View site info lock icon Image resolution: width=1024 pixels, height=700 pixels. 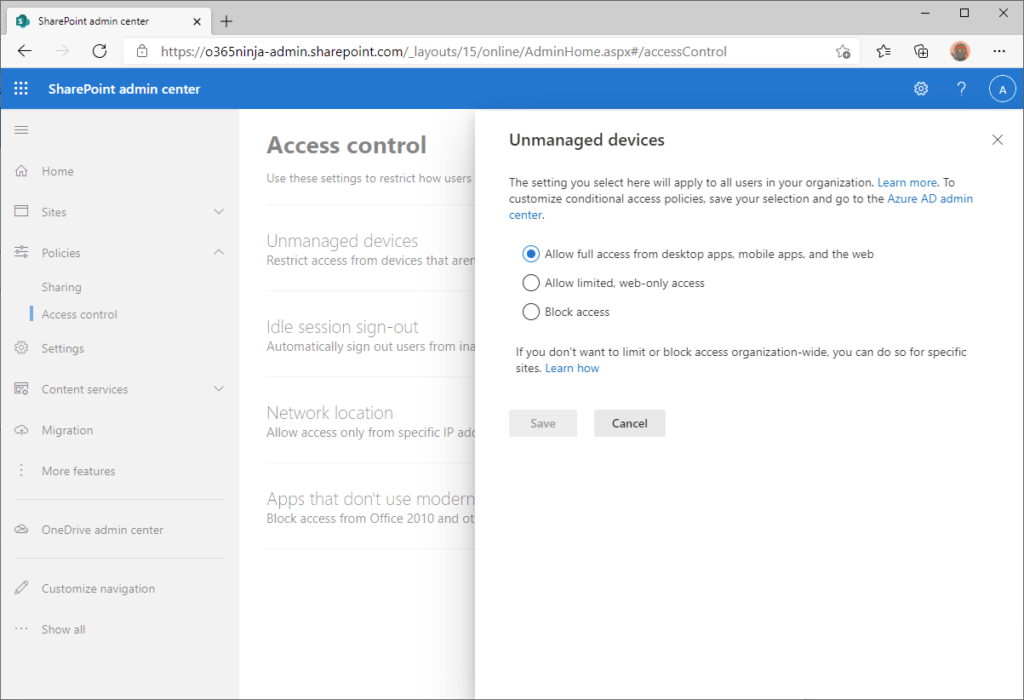coord(142,51)
